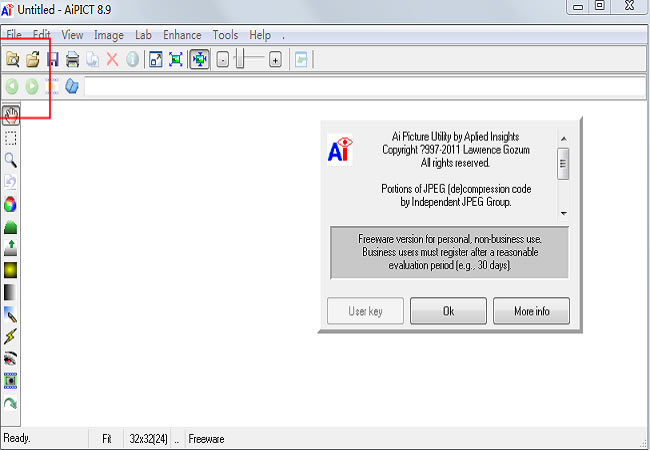
Task: Select the rectangular selection tool
Action: (x=11, y=138)
